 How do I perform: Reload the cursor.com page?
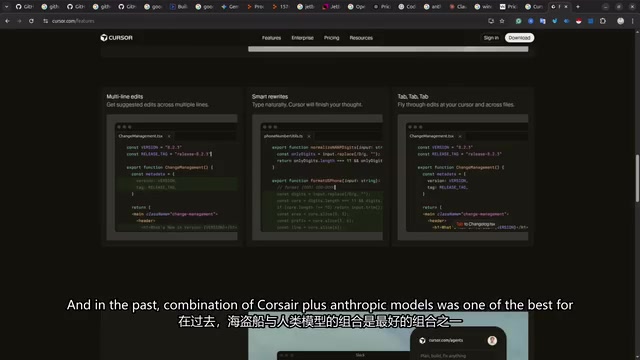(31, 21)
